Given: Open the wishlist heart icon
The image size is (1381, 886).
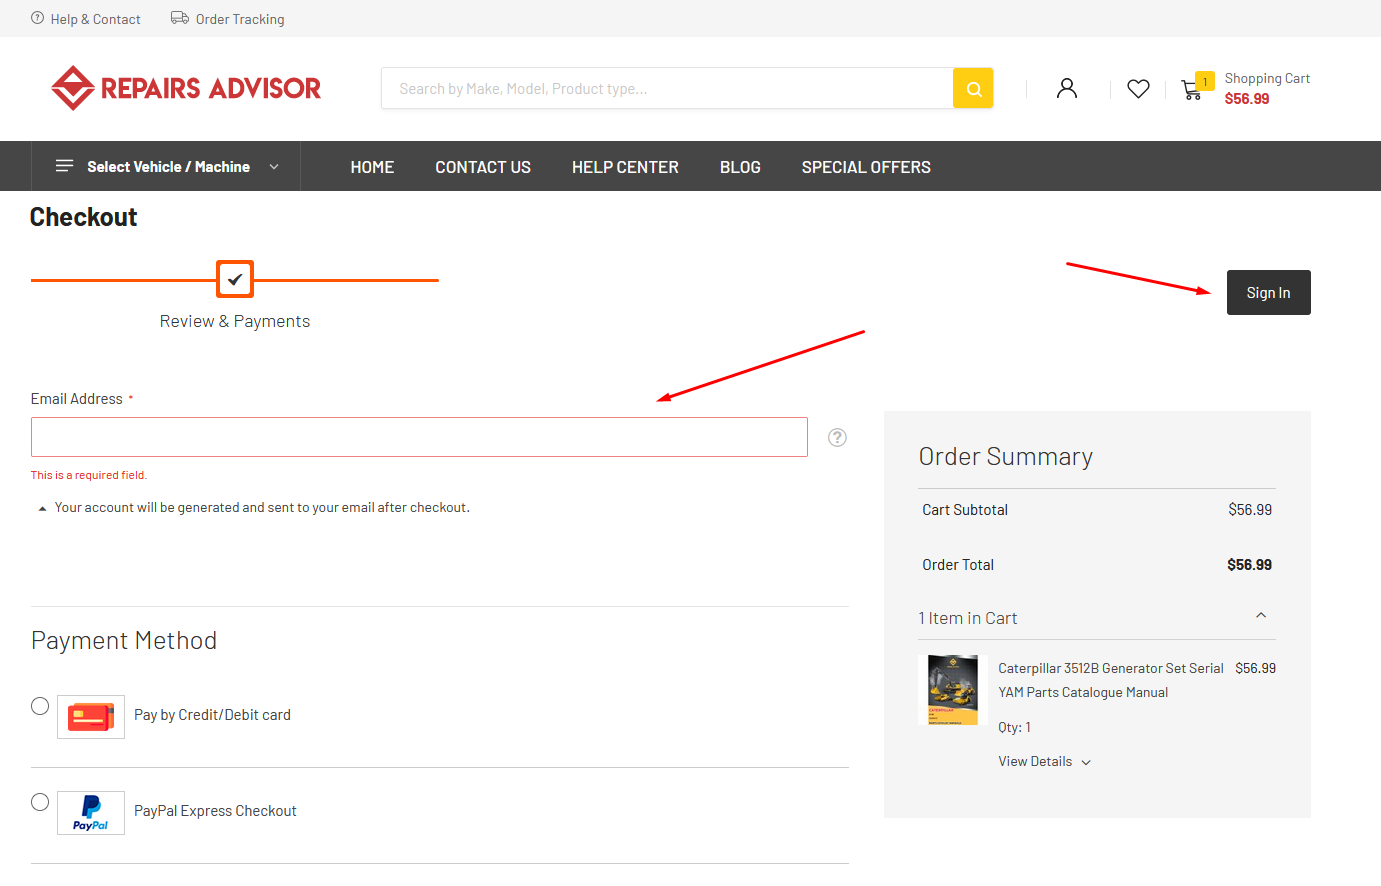Looking at the screenshot, I should pos(1138,89).
